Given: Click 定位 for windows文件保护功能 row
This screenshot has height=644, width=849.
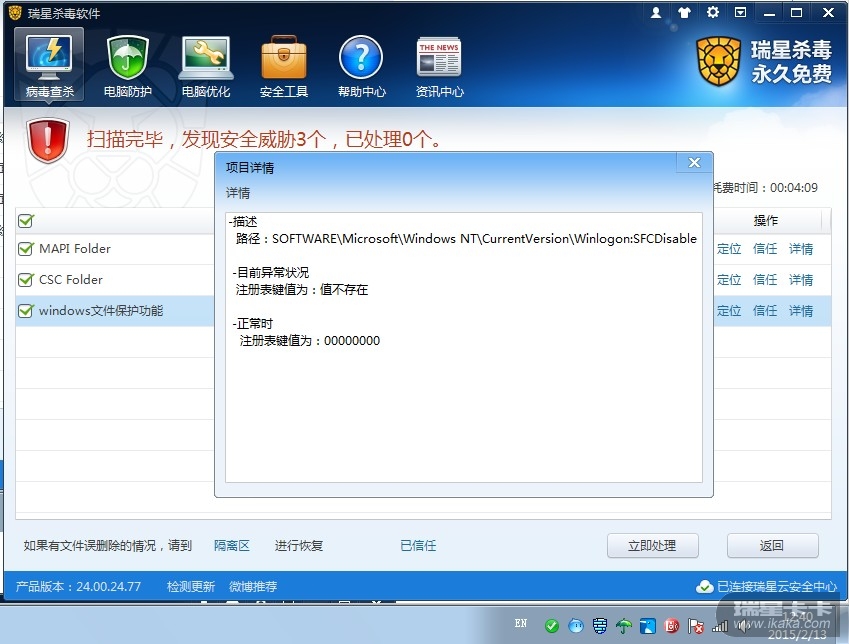Looking at the screenshot, I should pyautogui.click(x=729, y=311).
